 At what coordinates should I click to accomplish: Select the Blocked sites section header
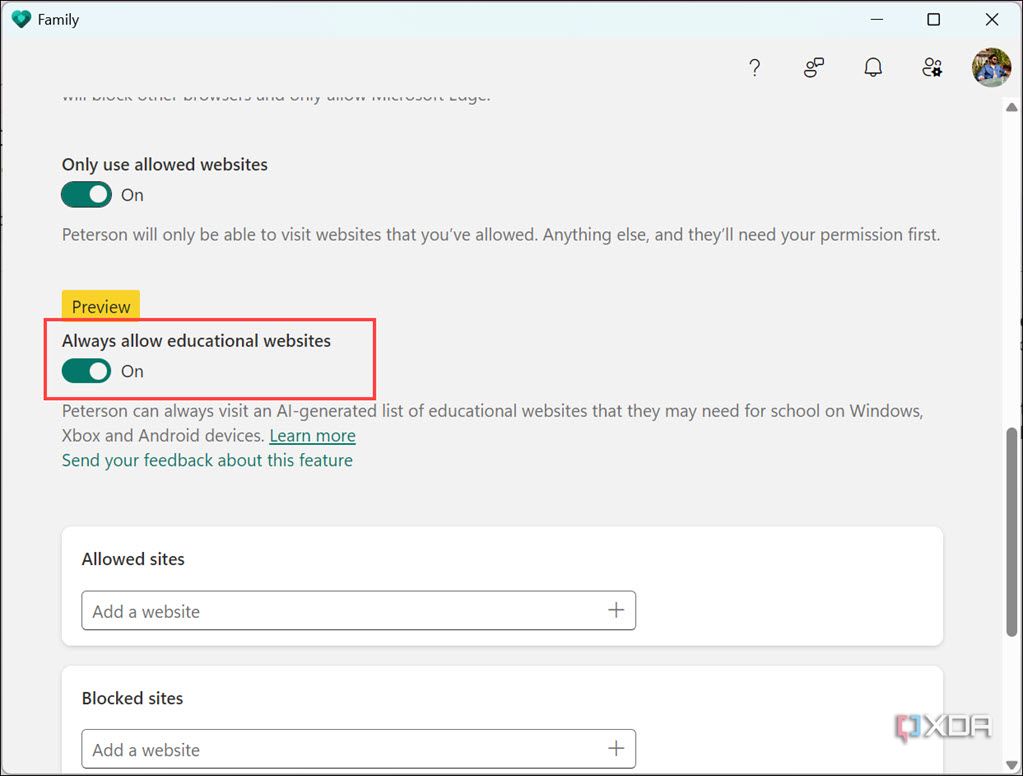pyautogui.click(x=132, y=698)
